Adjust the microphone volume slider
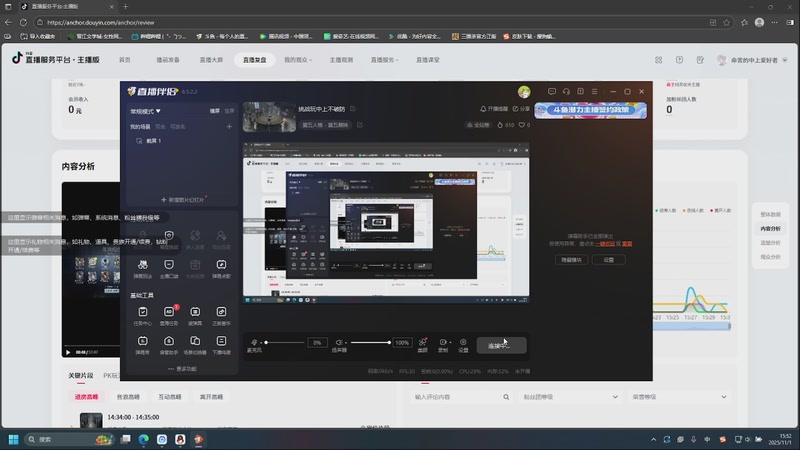 click(x=285, y=342)
